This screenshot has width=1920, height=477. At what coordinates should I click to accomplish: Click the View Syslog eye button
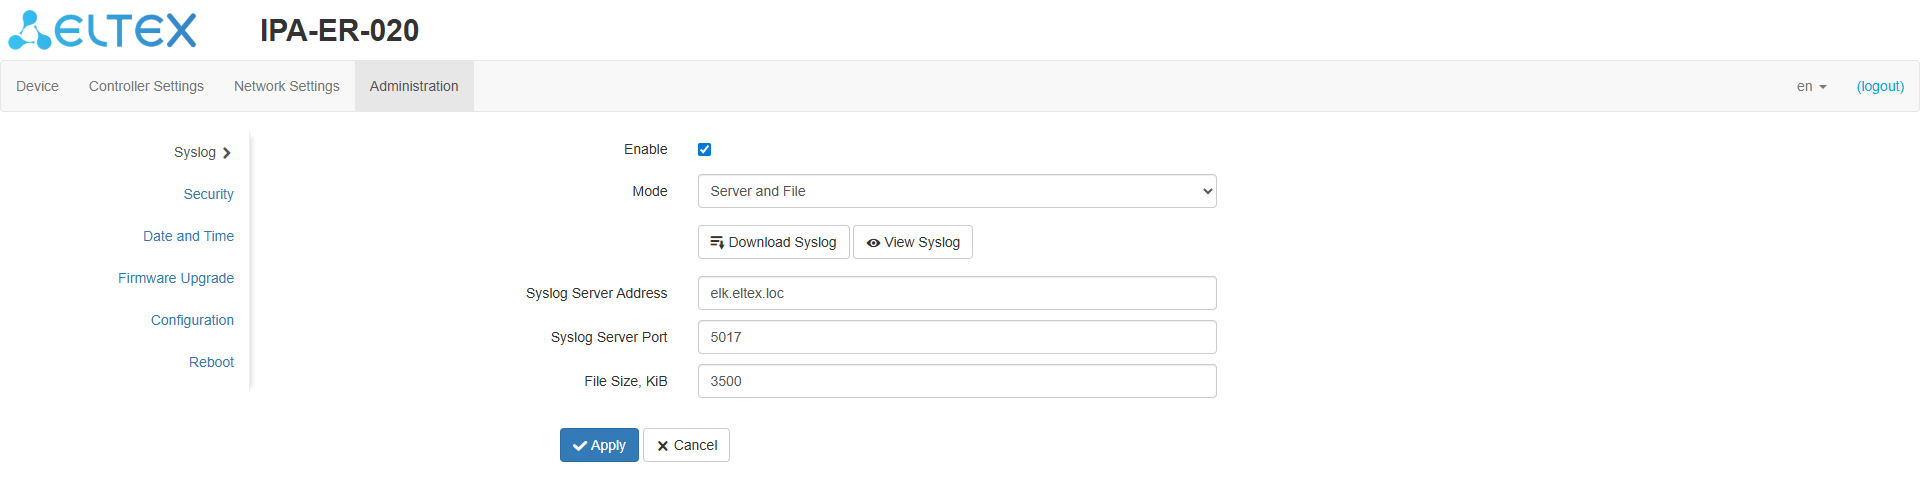click(x=912, y=242)
